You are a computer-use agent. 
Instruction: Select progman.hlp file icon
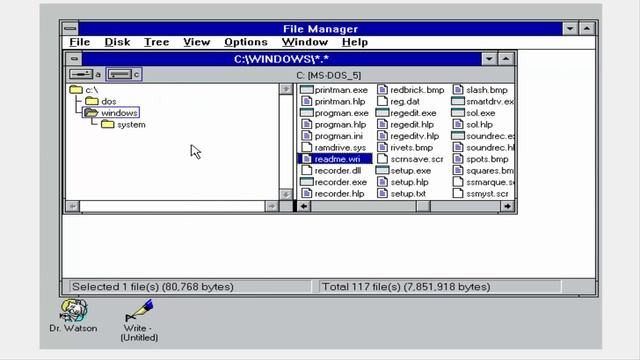(307, 124)
